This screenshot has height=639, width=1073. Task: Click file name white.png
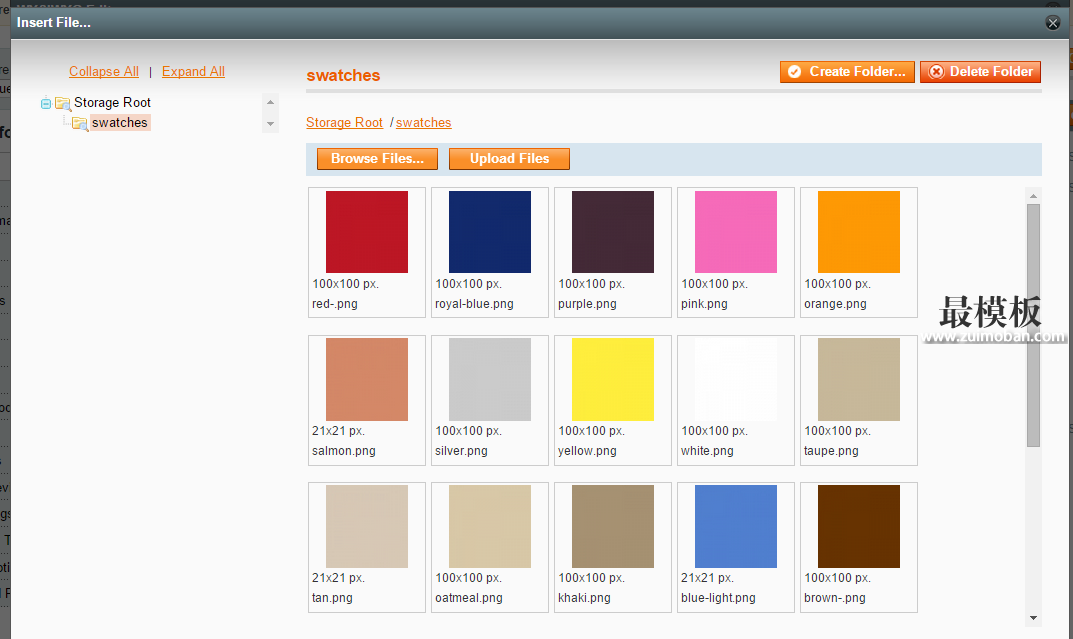point(707,451)
